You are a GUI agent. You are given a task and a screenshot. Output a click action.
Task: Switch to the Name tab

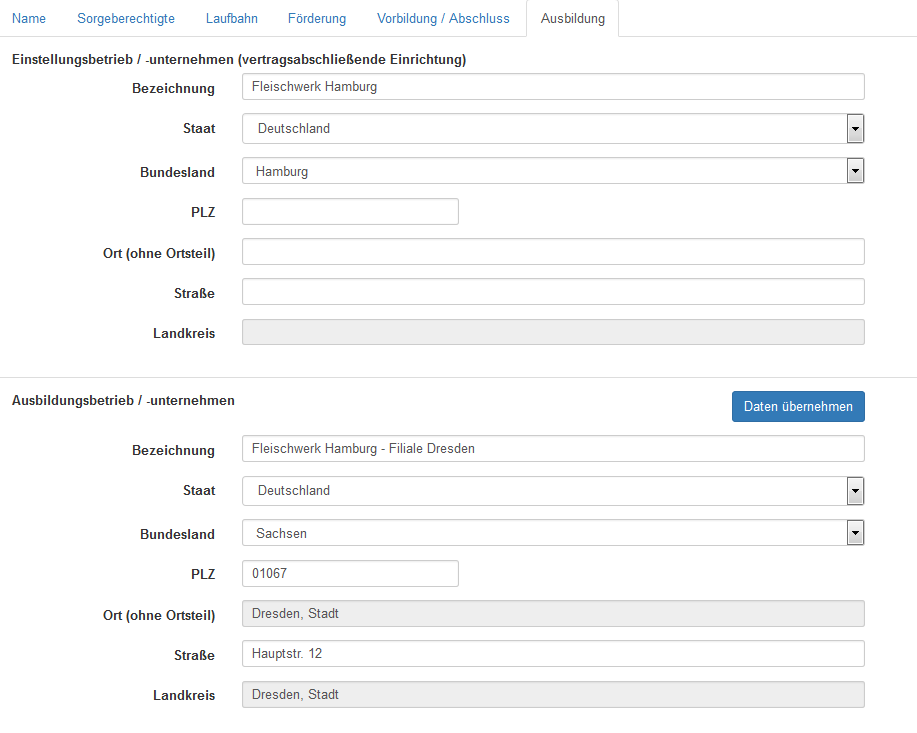click(29, 18)
